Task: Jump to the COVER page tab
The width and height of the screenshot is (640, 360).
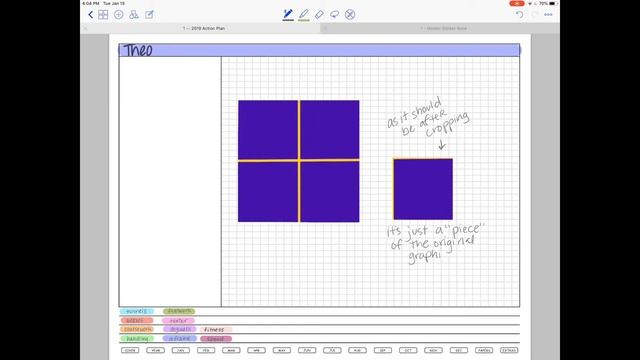Action: [130, 350]
